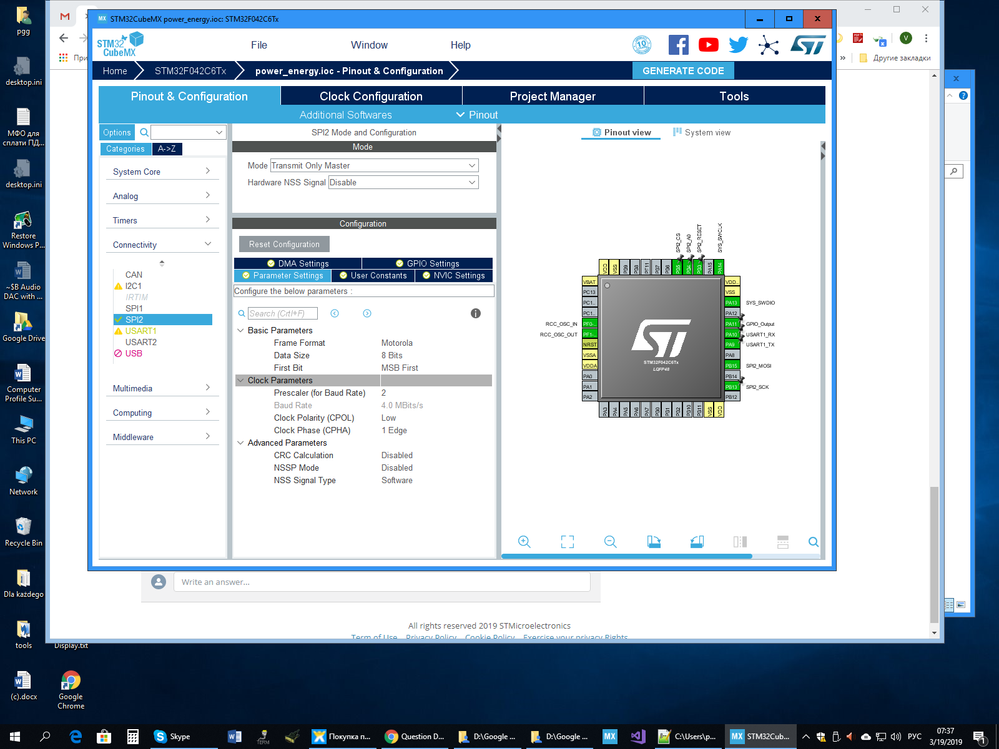Open the Hardware NSS Signal dropdown
This screenshot has height=749, width=999.
(x=403, y=182)
